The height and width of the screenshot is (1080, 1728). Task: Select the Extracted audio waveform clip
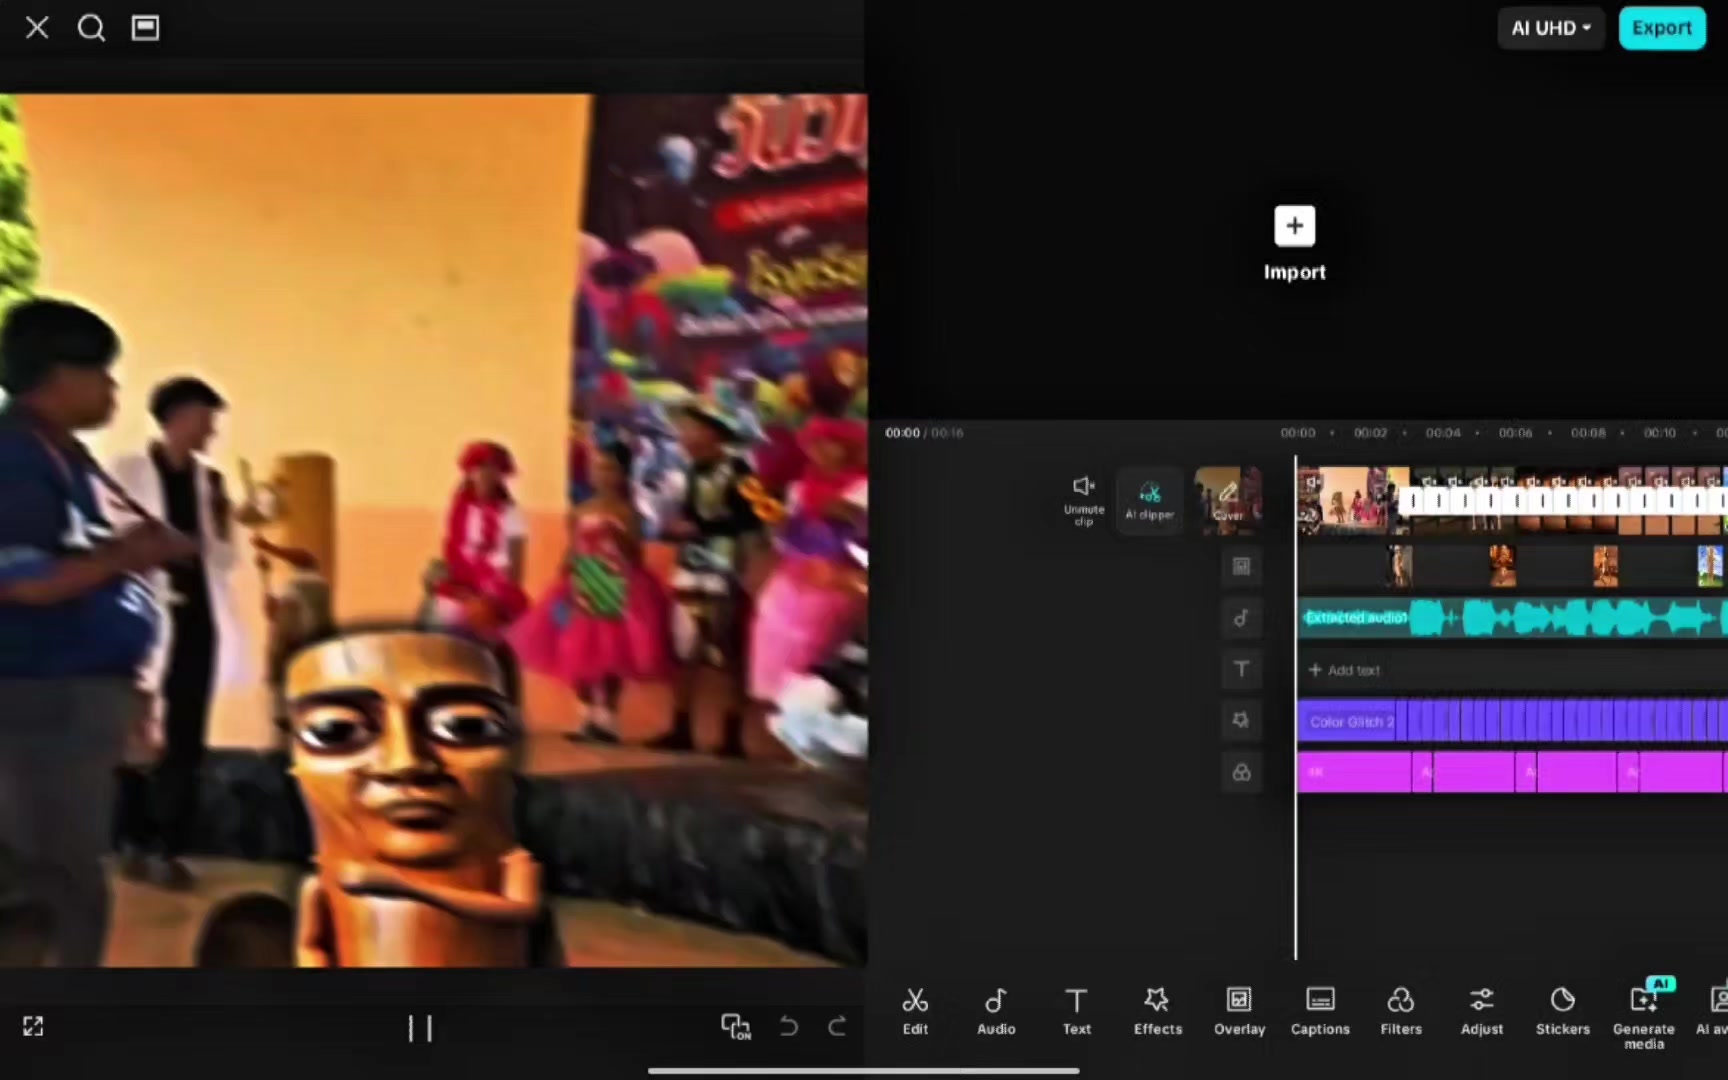[x=1512, y=618]
